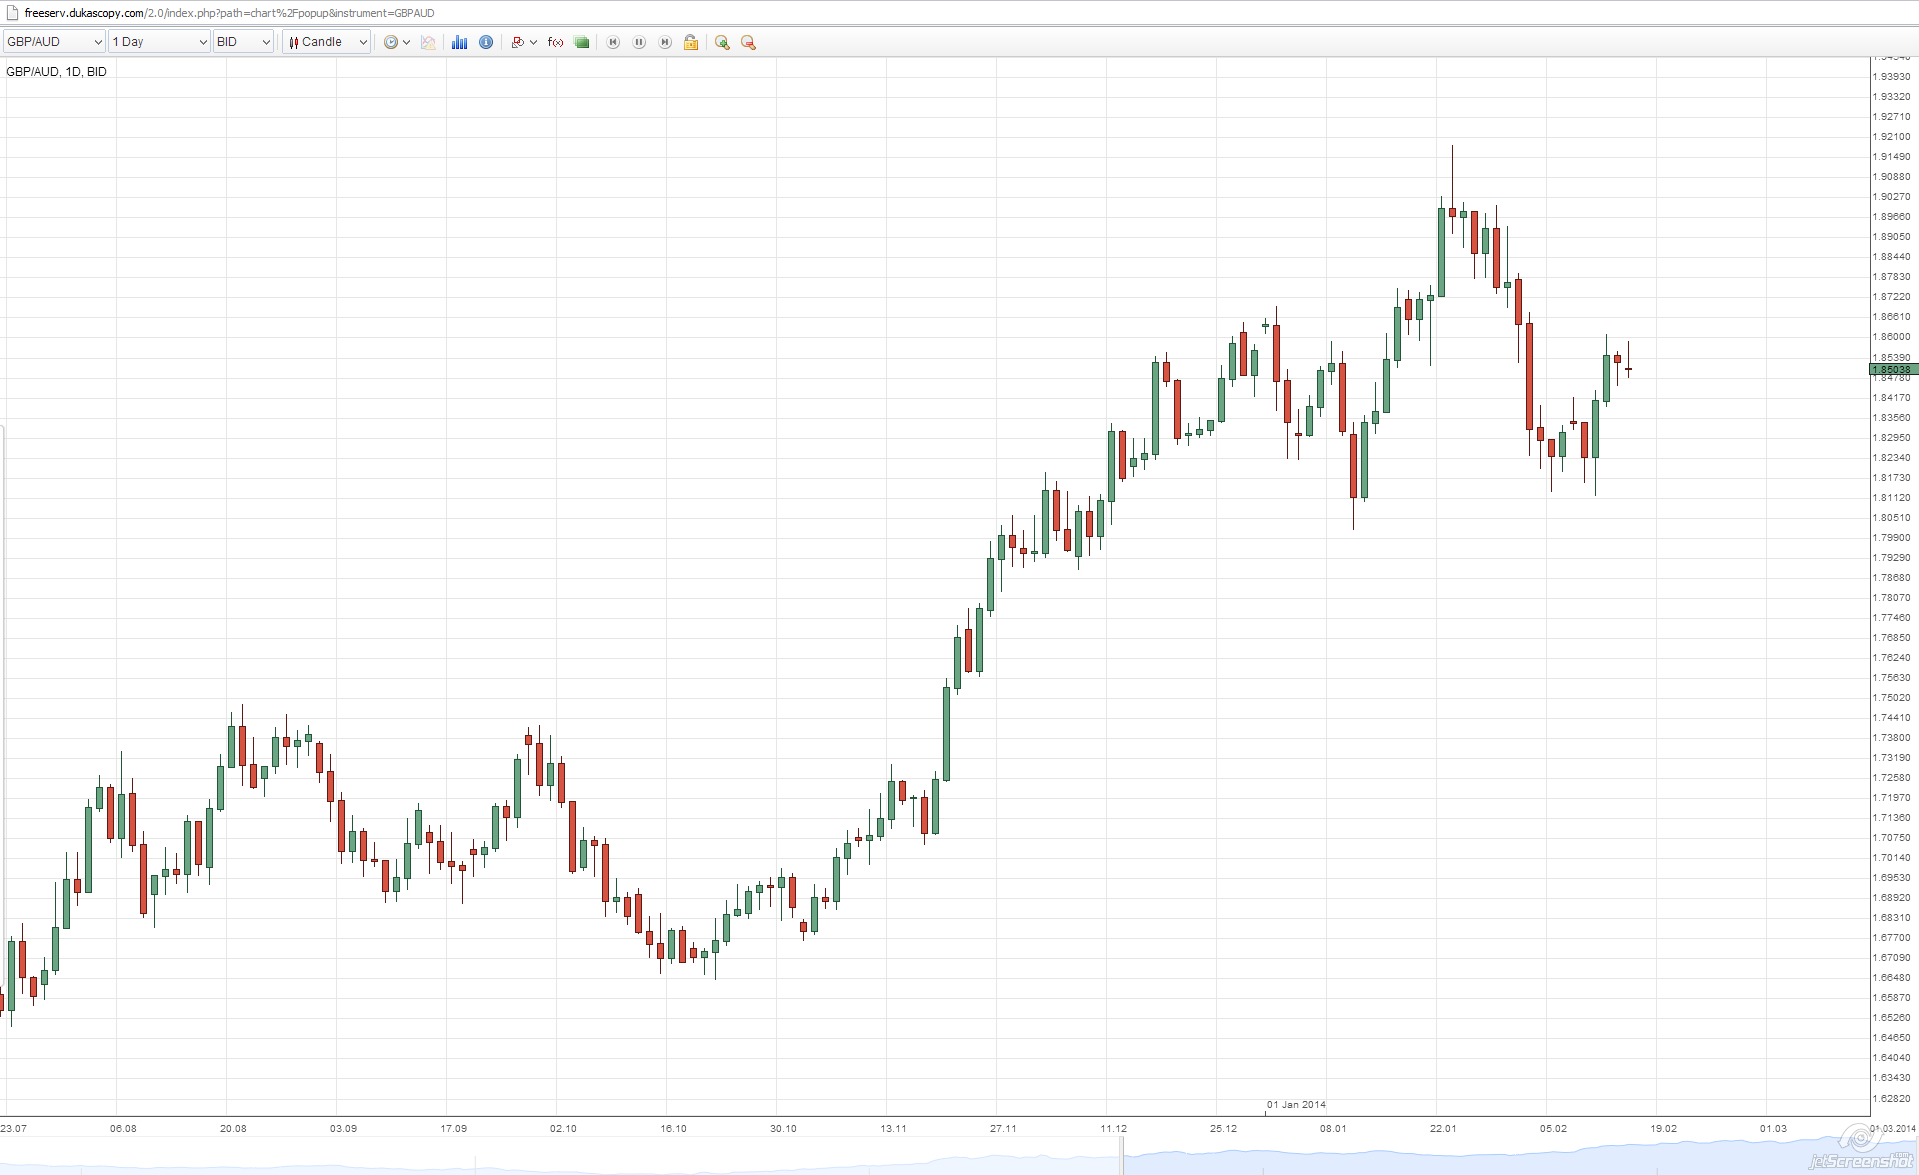Click the chart history disabled icon
Screen dimensions: 1919x1175
pyautogui.click(x=429, y=42)
